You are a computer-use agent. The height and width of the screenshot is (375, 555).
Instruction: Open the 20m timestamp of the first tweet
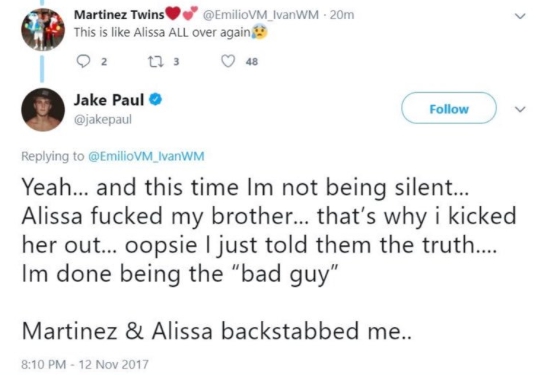(342, 15)
